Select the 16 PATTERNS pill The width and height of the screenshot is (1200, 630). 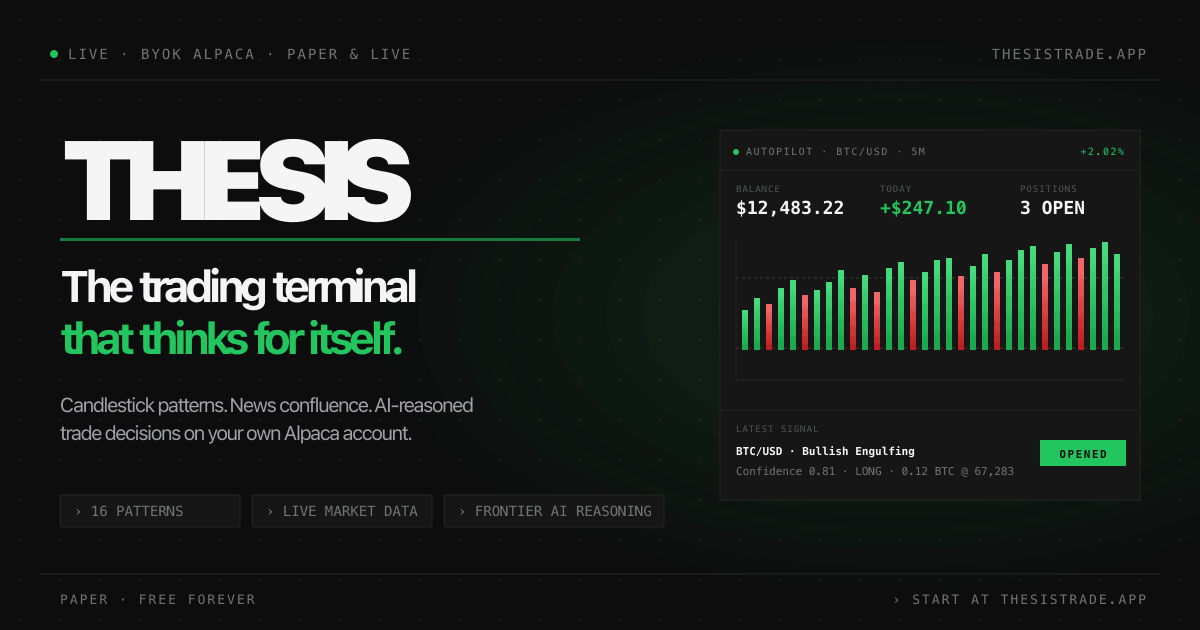click(x=150, y=511)
